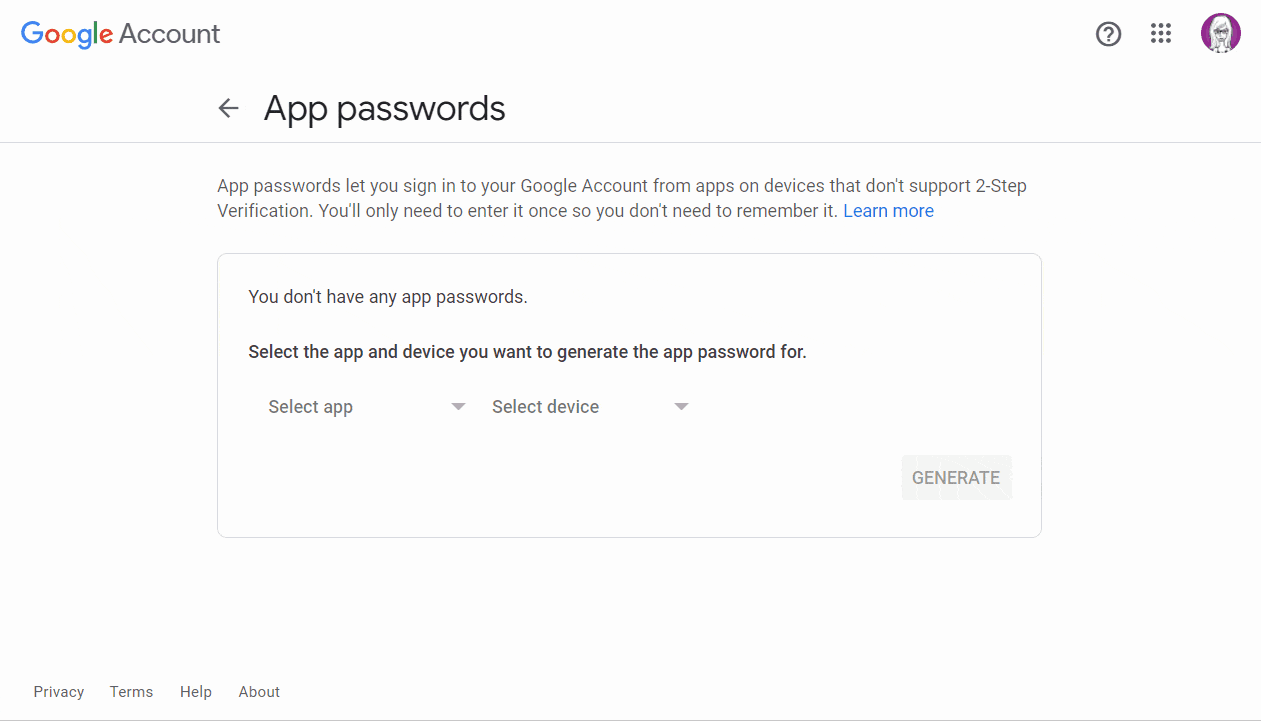Click the "You don't have any app passwords" text
The width and height of the screenshot is (1261, 721).
(x=387, y=297)
